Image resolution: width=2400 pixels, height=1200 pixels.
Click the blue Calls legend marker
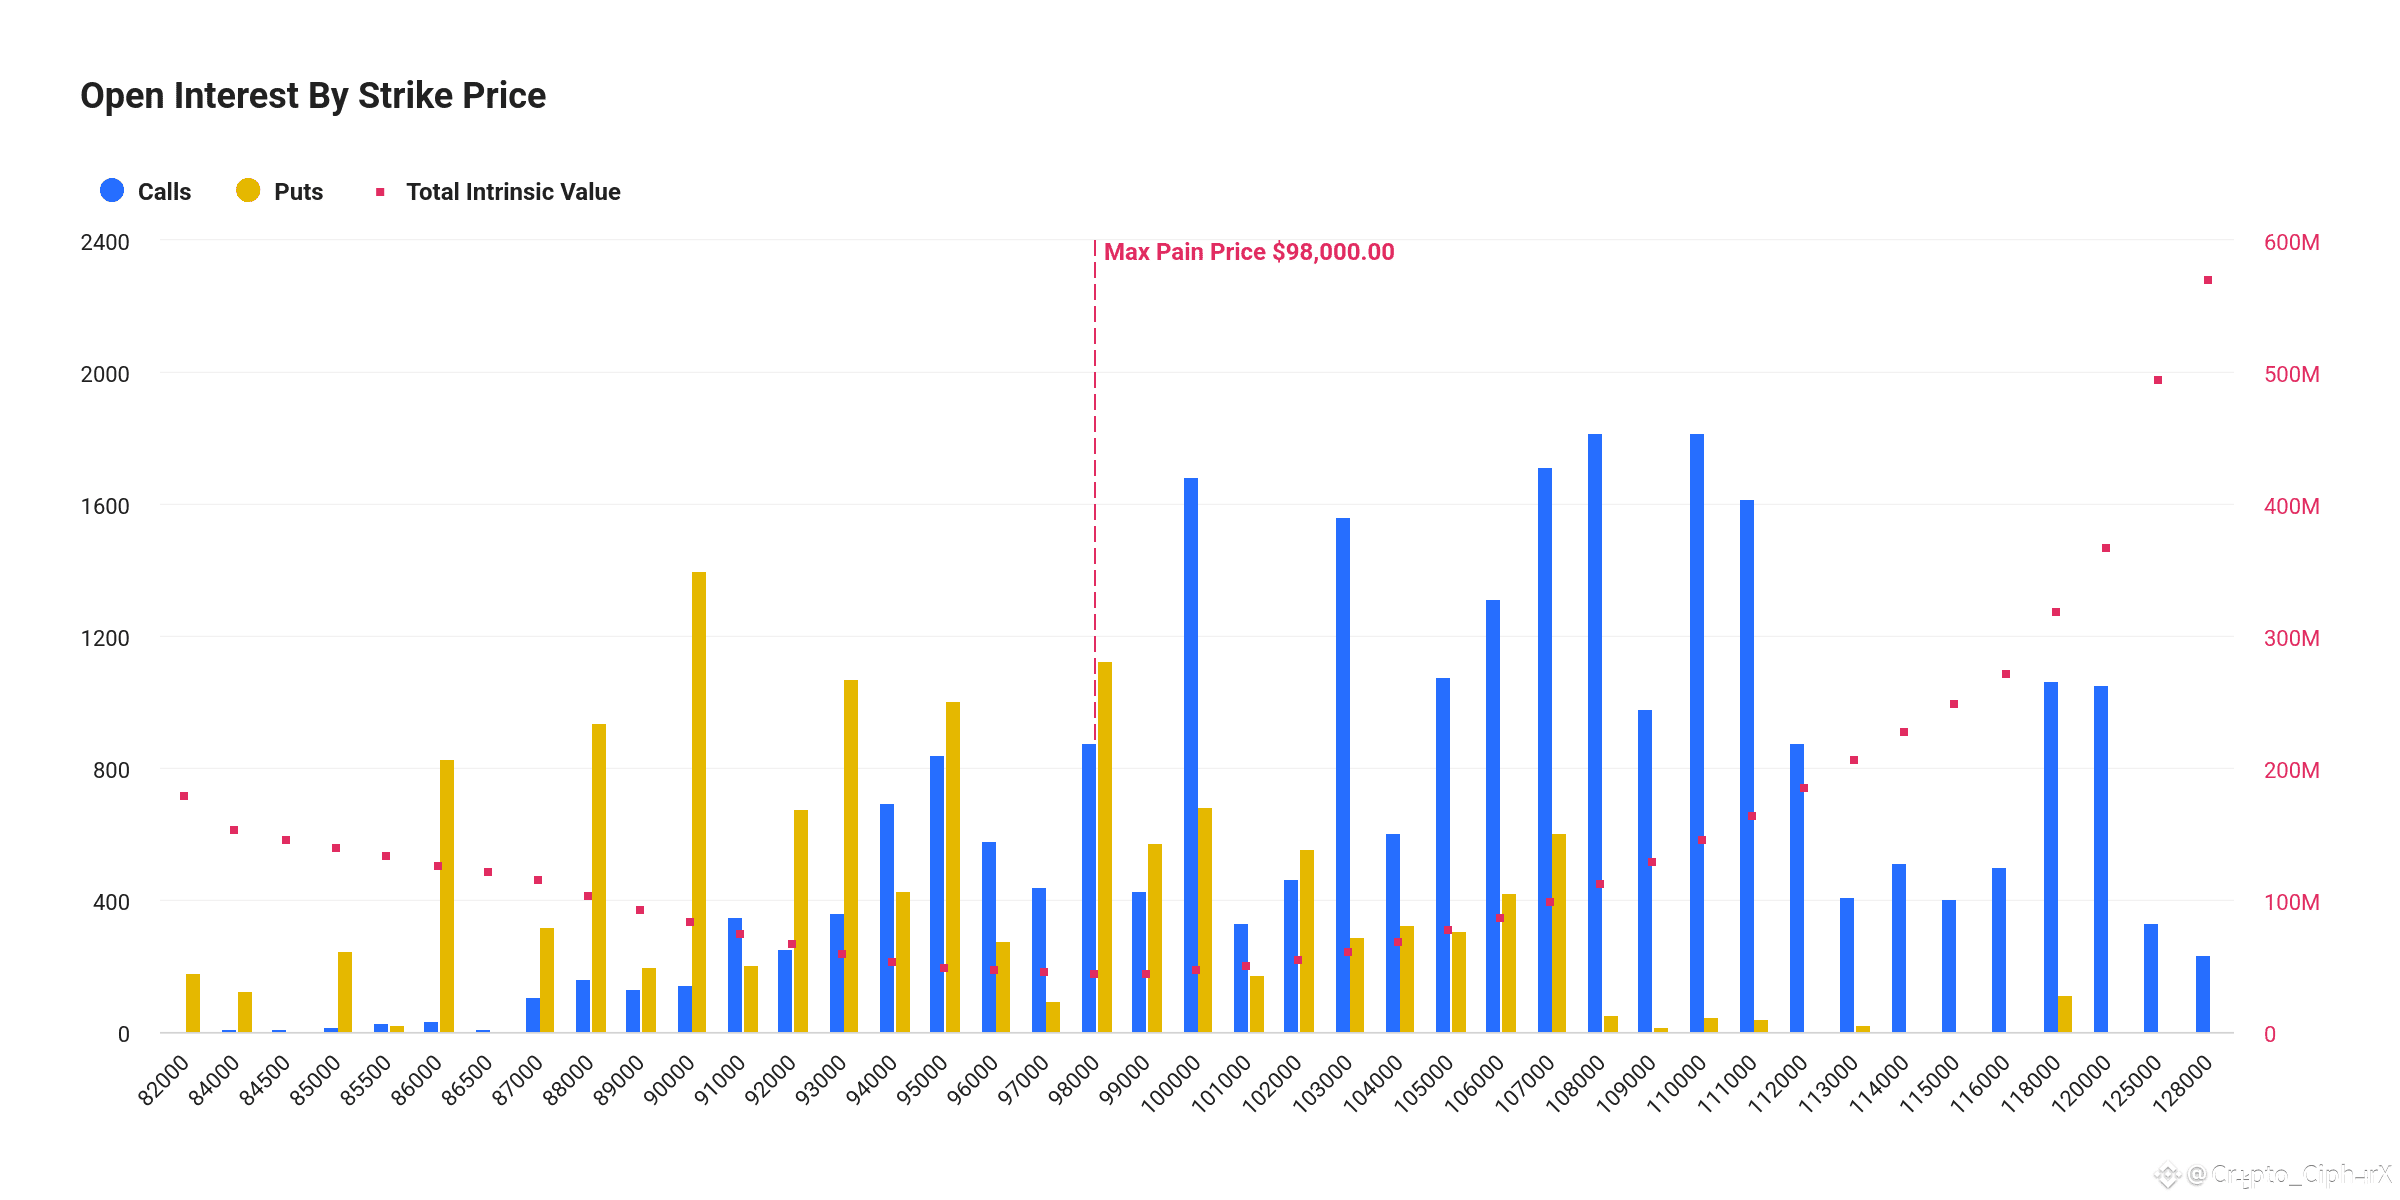point(112,190)
